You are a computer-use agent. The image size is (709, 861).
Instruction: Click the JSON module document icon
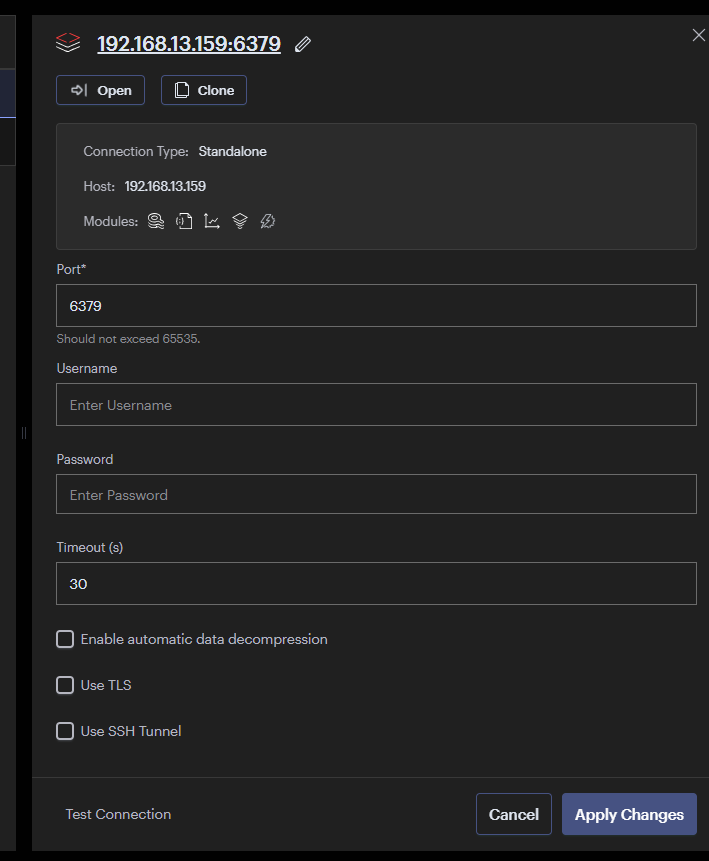(184, 221)
